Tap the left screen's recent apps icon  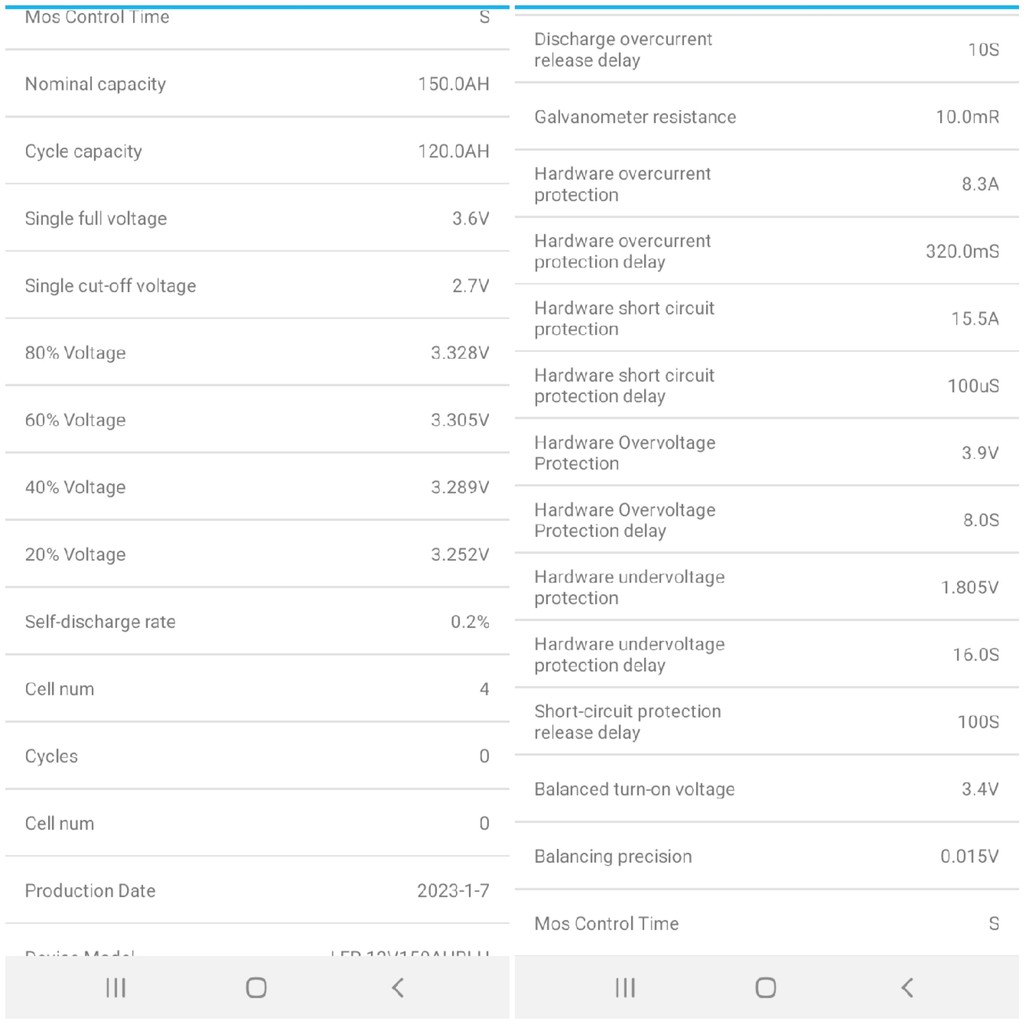116,987
